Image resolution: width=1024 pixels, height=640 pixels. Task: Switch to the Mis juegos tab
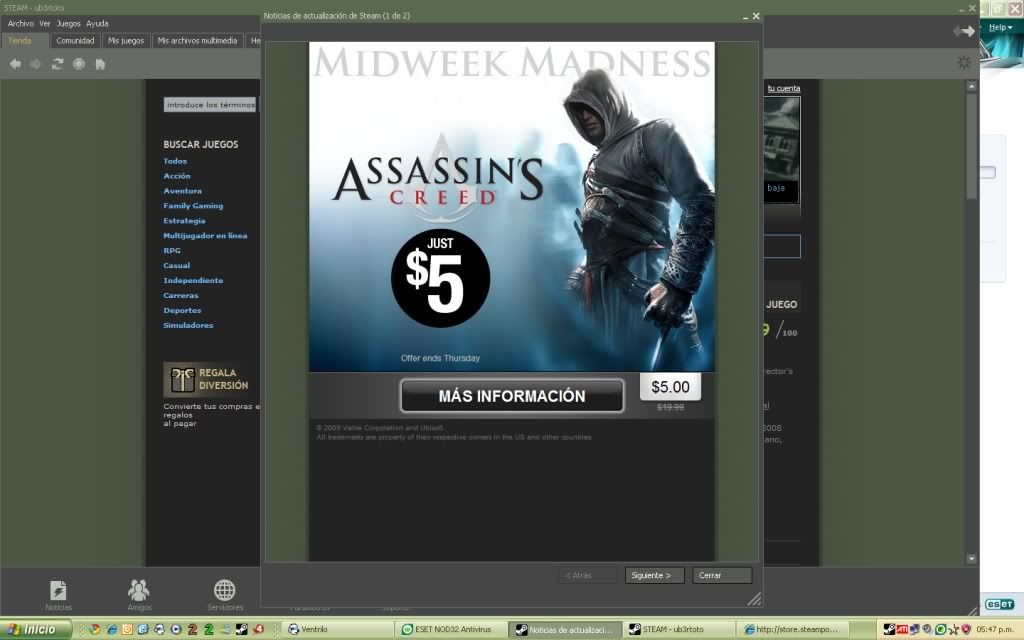click(126, 40)
